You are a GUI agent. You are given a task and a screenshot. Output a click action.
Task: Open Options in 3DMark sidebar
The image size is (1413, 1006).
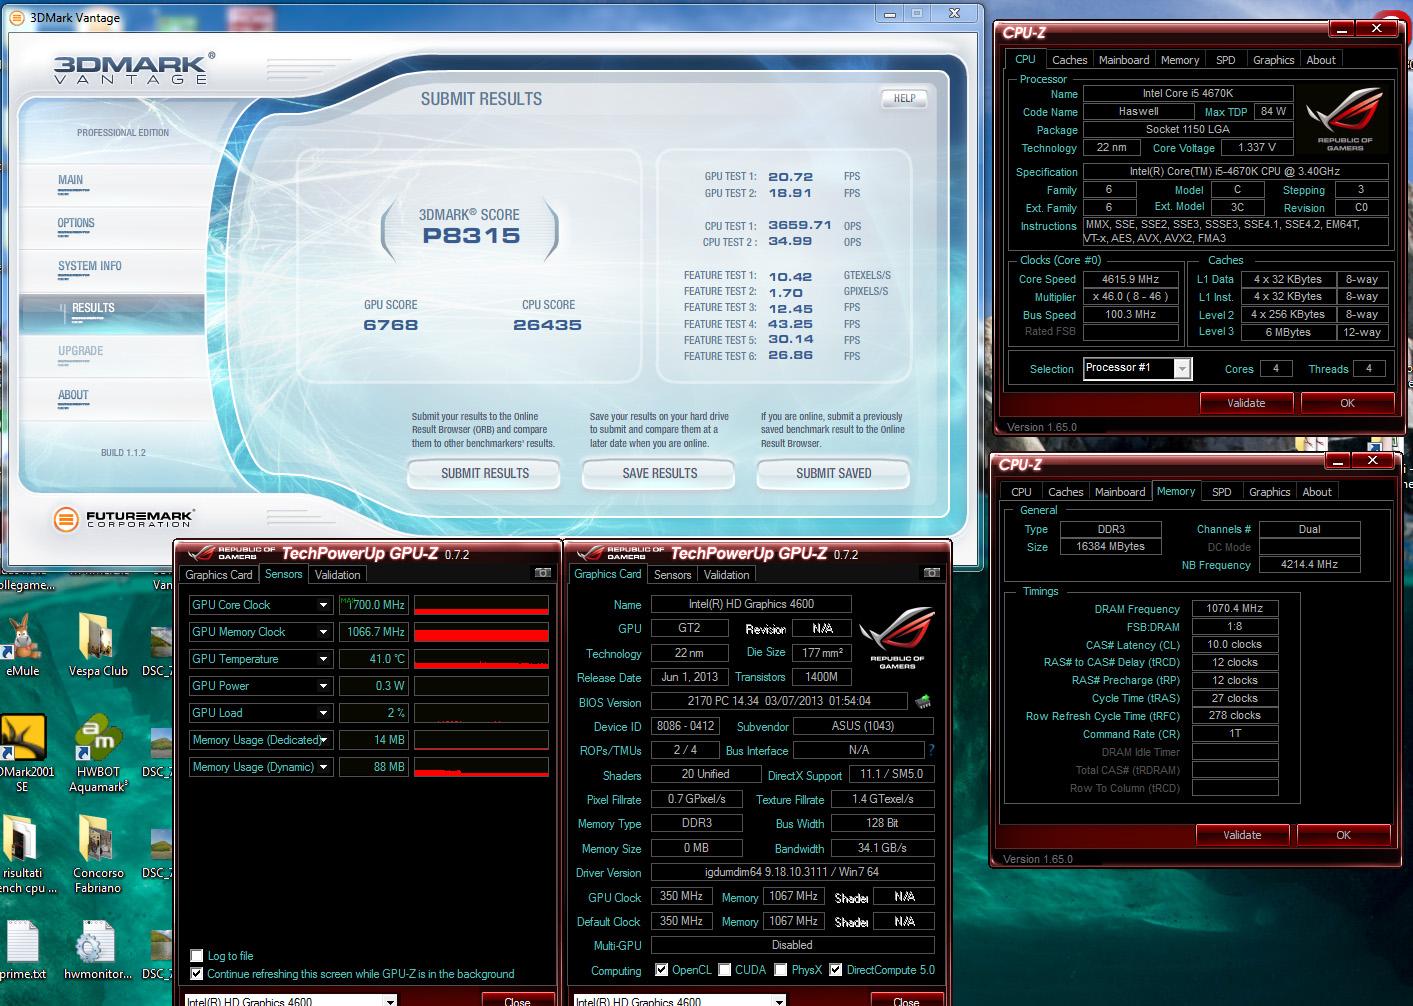point(76,223)
